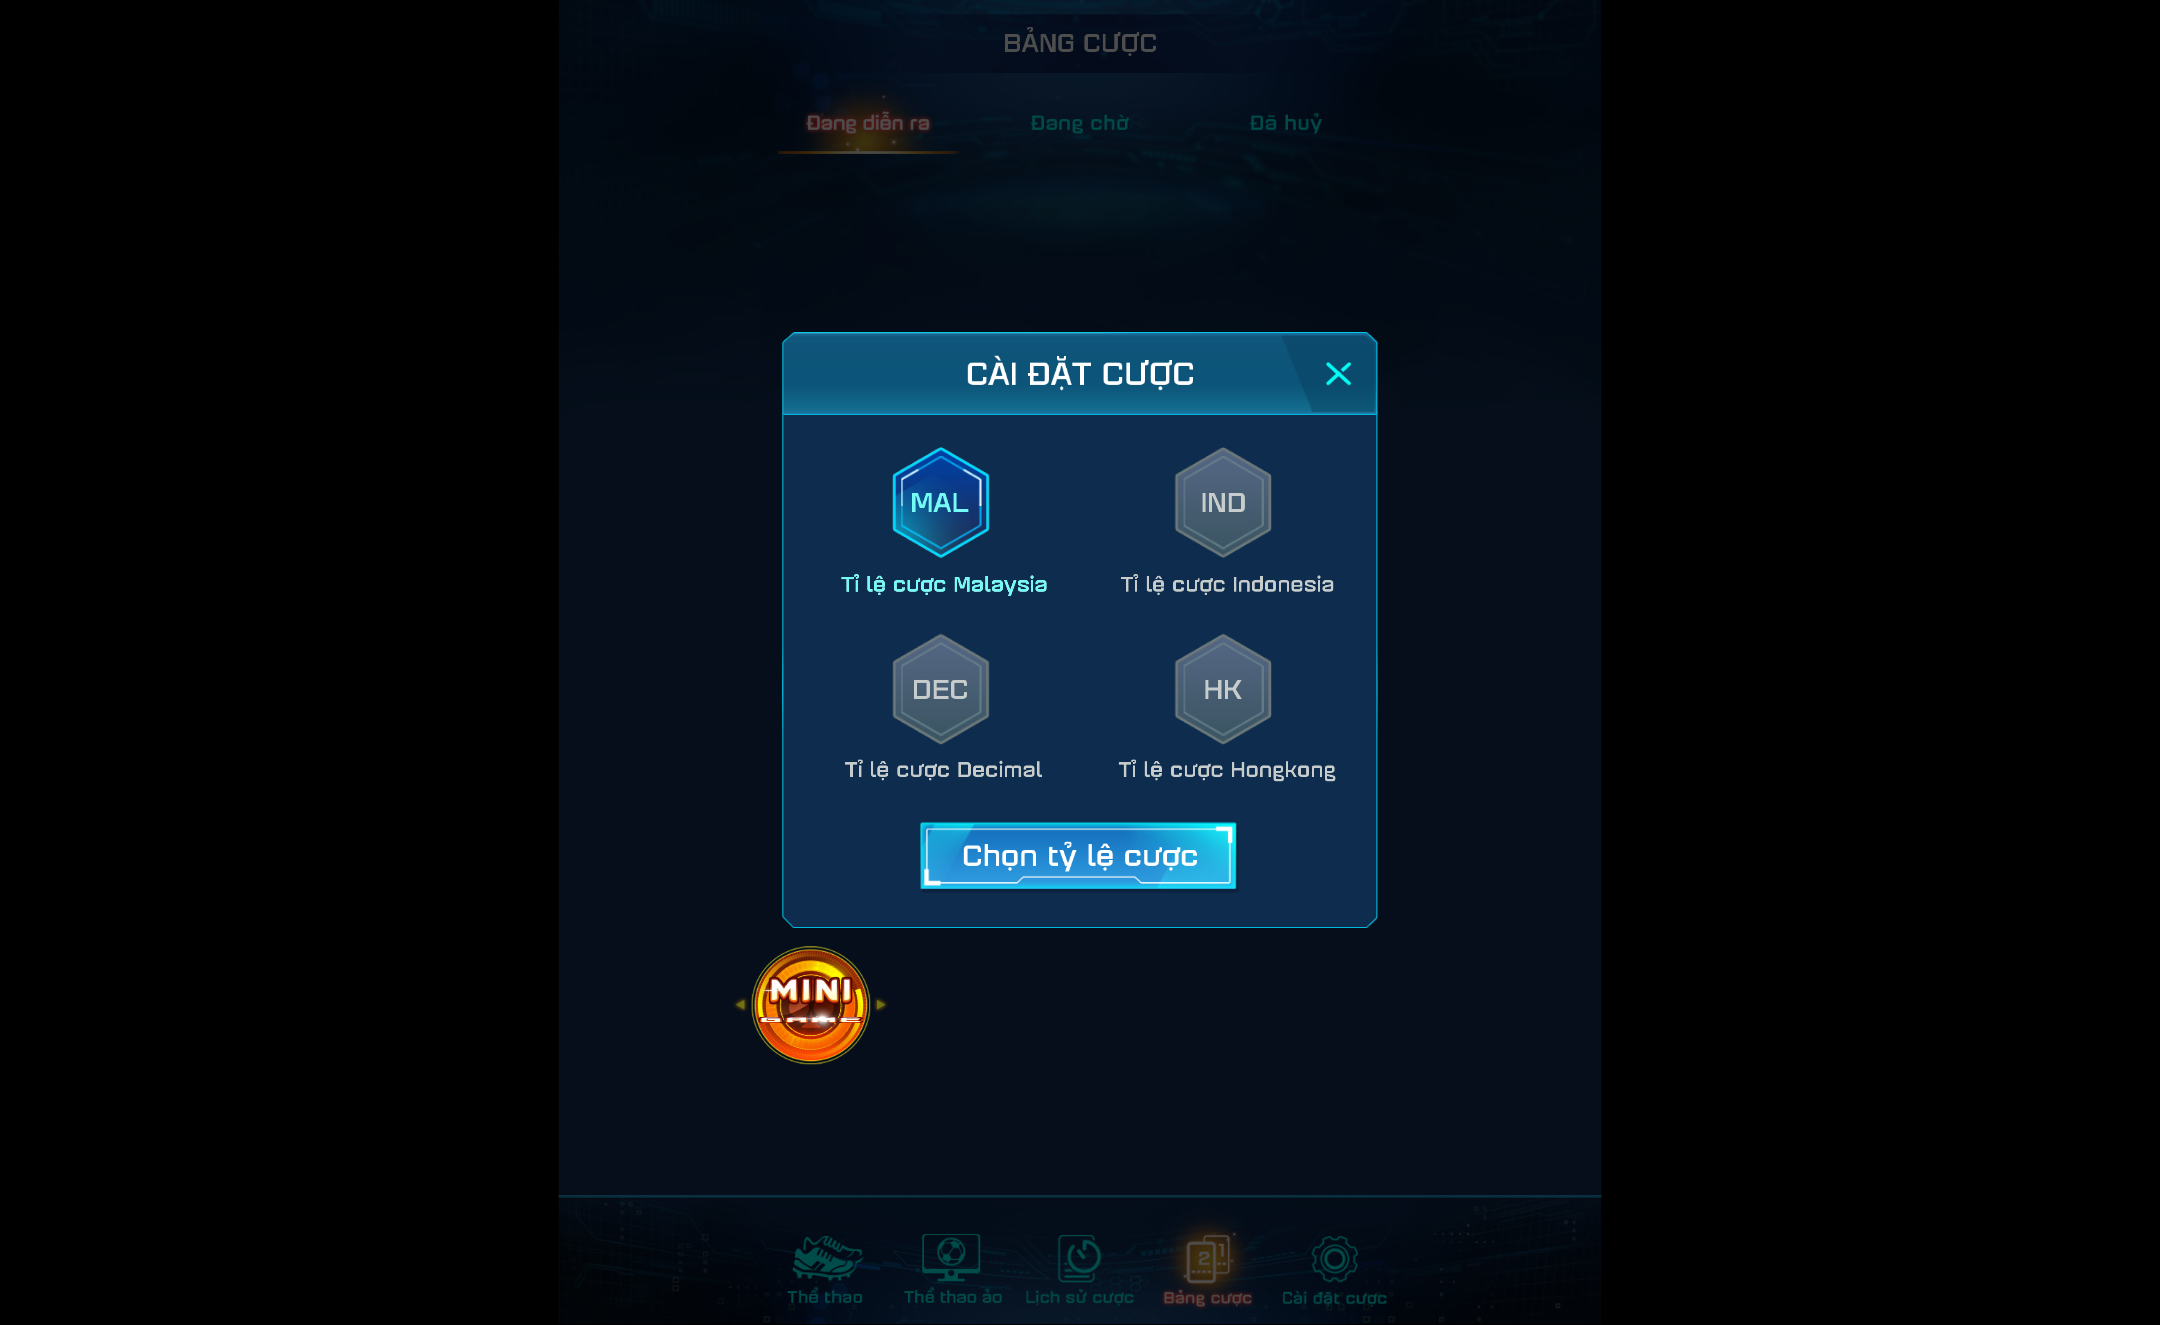The width and height of the screenshot is (2160, 1325).
Task: Select HK Hongkong odds format icon
Action: click(1223, 688)
